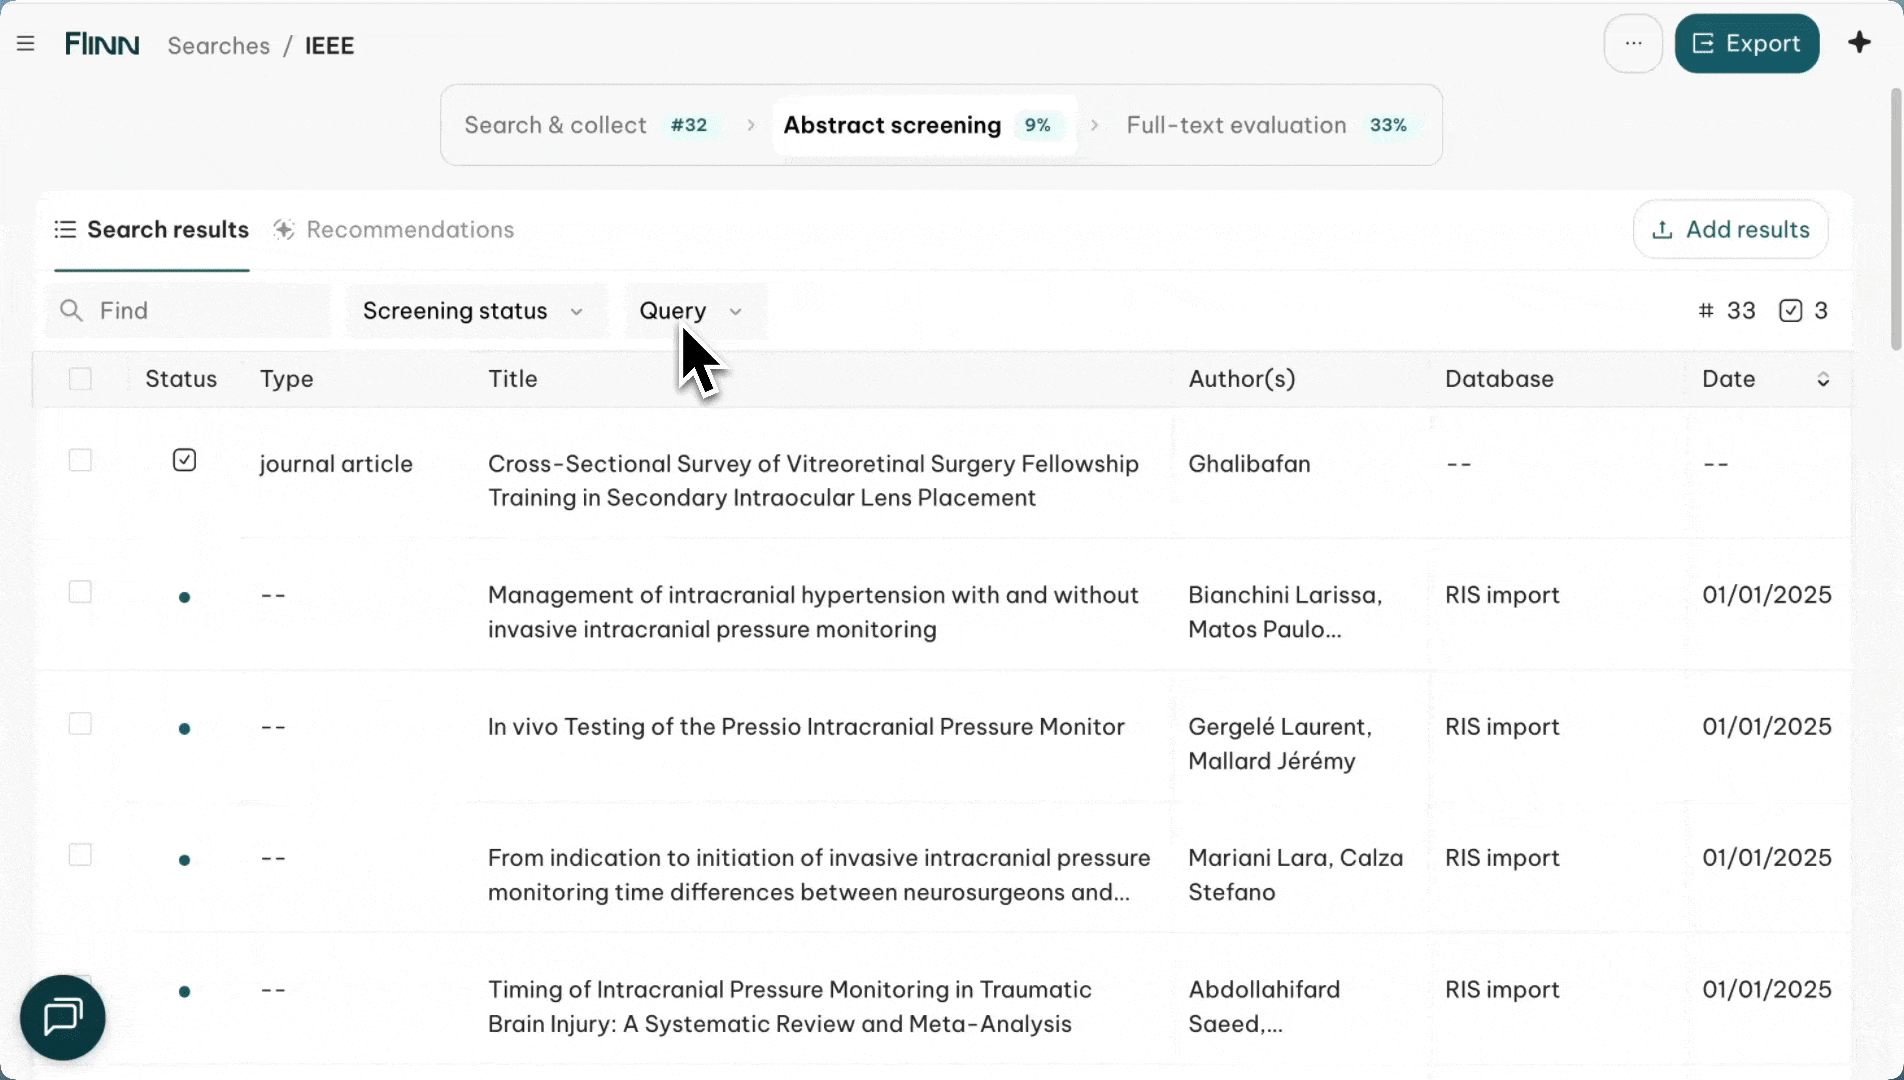Open the Query filter dropdown

pyautogui.click(x=692, y=311)
